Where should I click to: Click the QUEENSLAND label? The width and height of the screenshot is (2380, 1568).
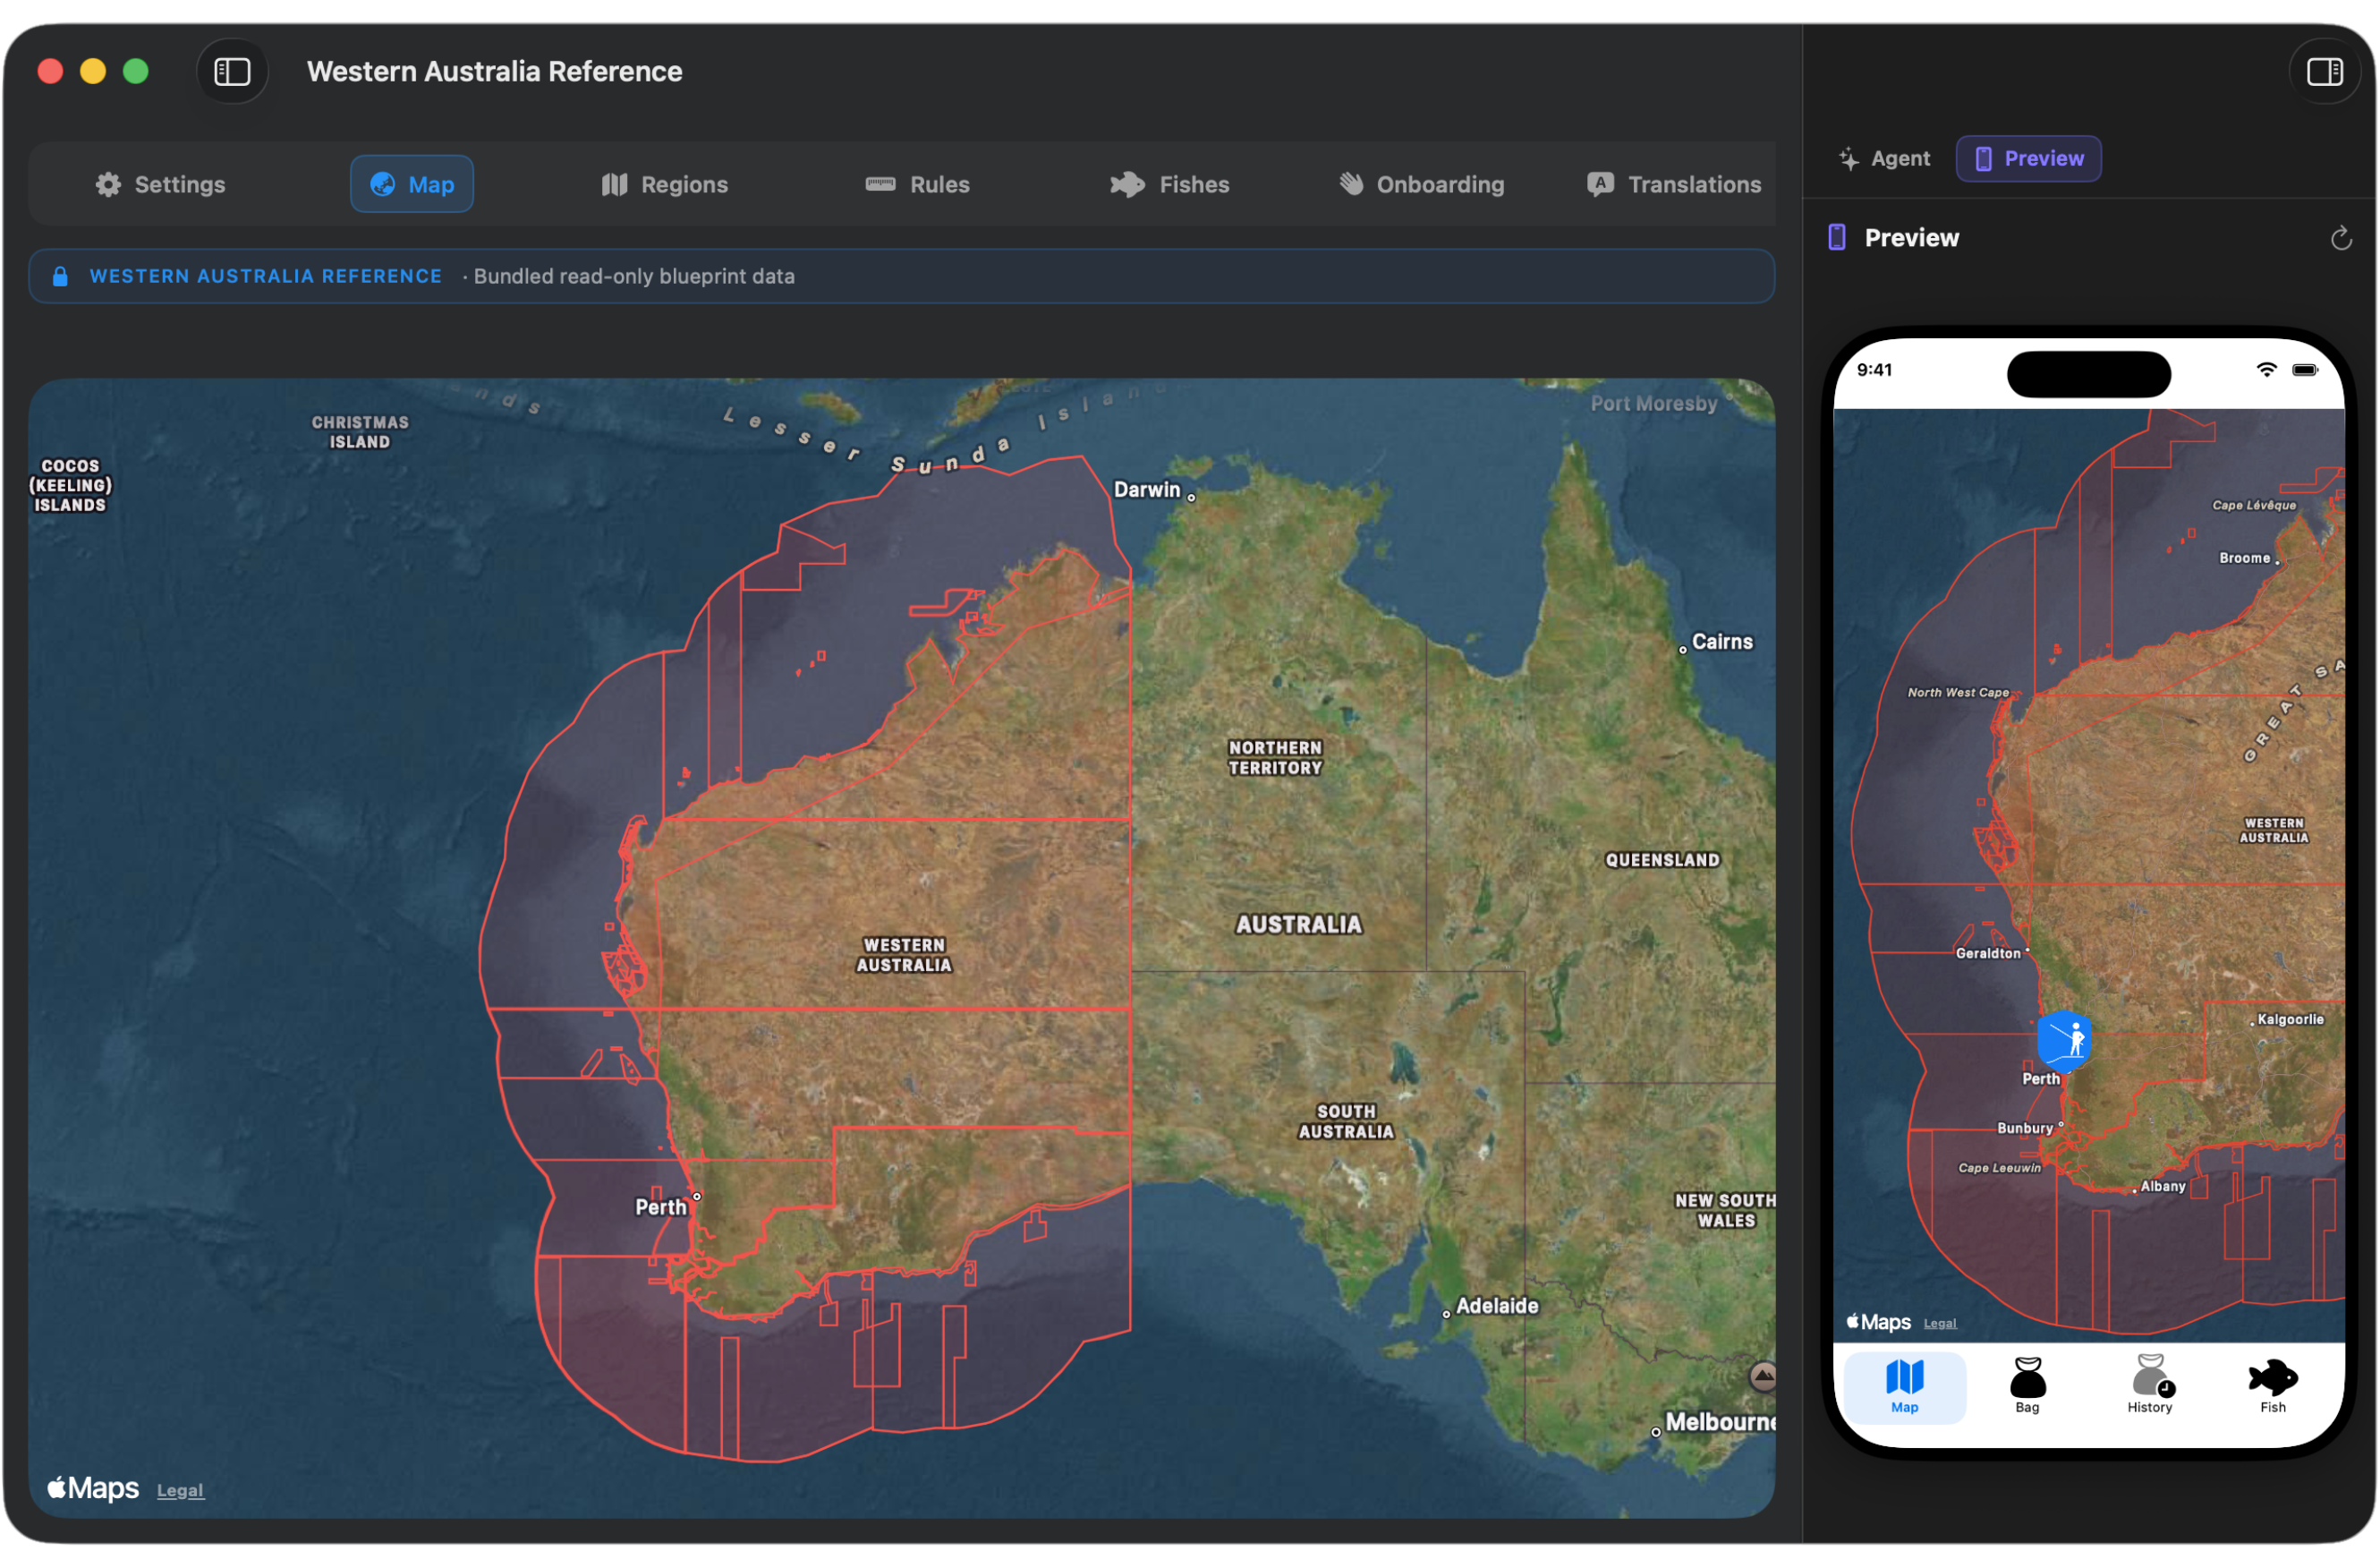pos(1662,860)
